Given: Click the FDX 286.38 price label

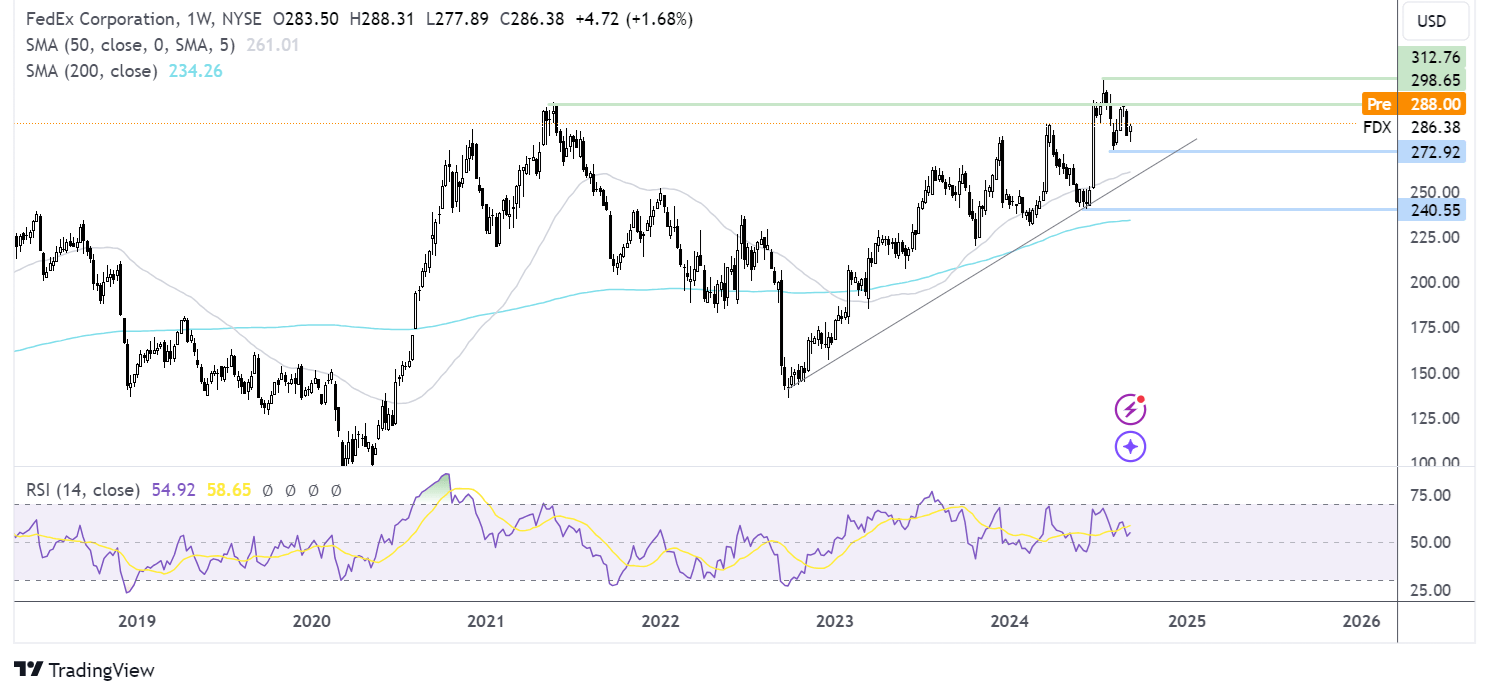Looking at the screenshot, I should pos(1414,128).
